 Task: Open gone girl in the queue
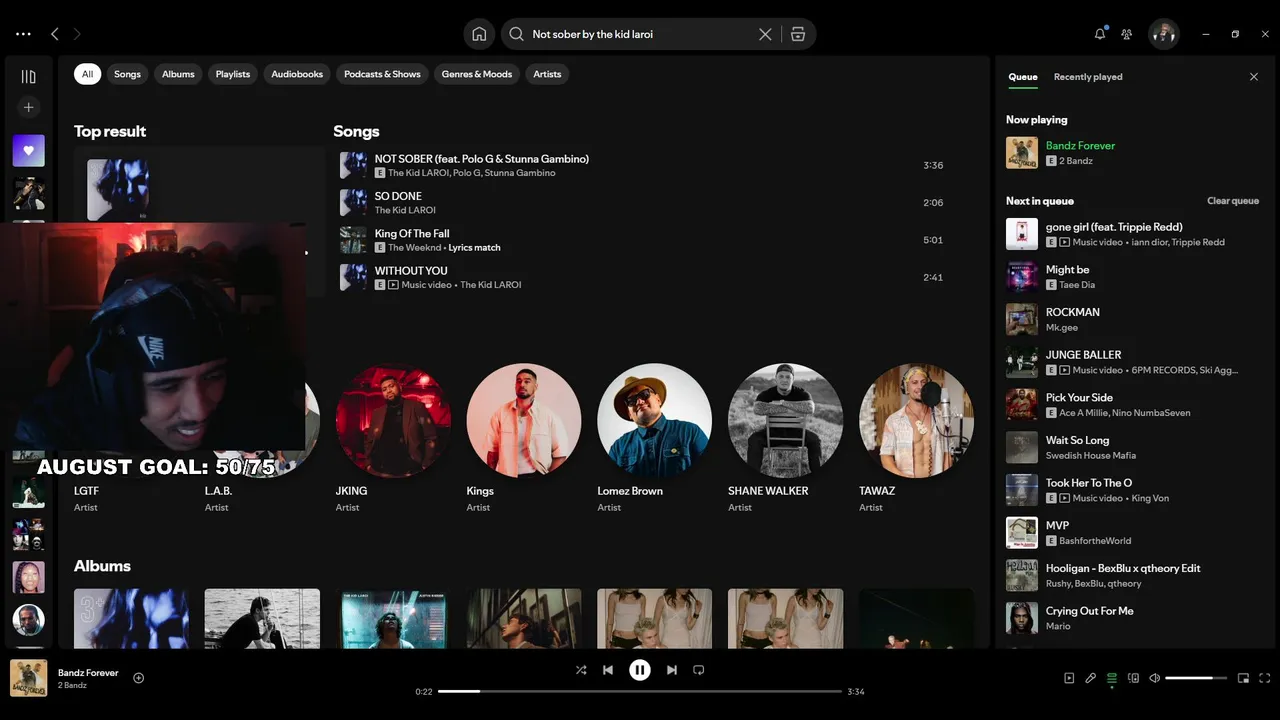click(x=1133, y=234)
